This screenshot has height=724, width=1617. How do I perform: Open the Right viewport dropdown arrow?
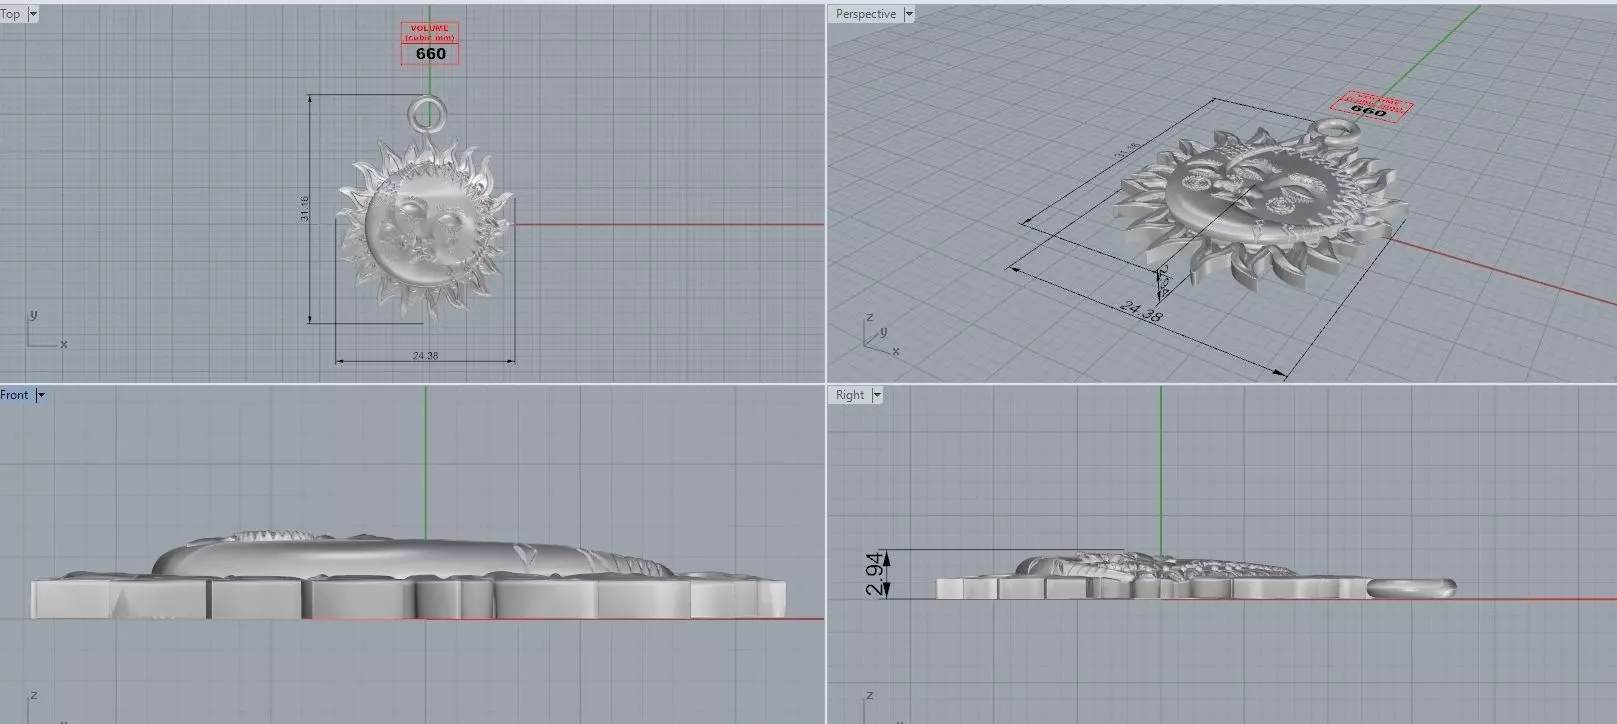point(877,395)
